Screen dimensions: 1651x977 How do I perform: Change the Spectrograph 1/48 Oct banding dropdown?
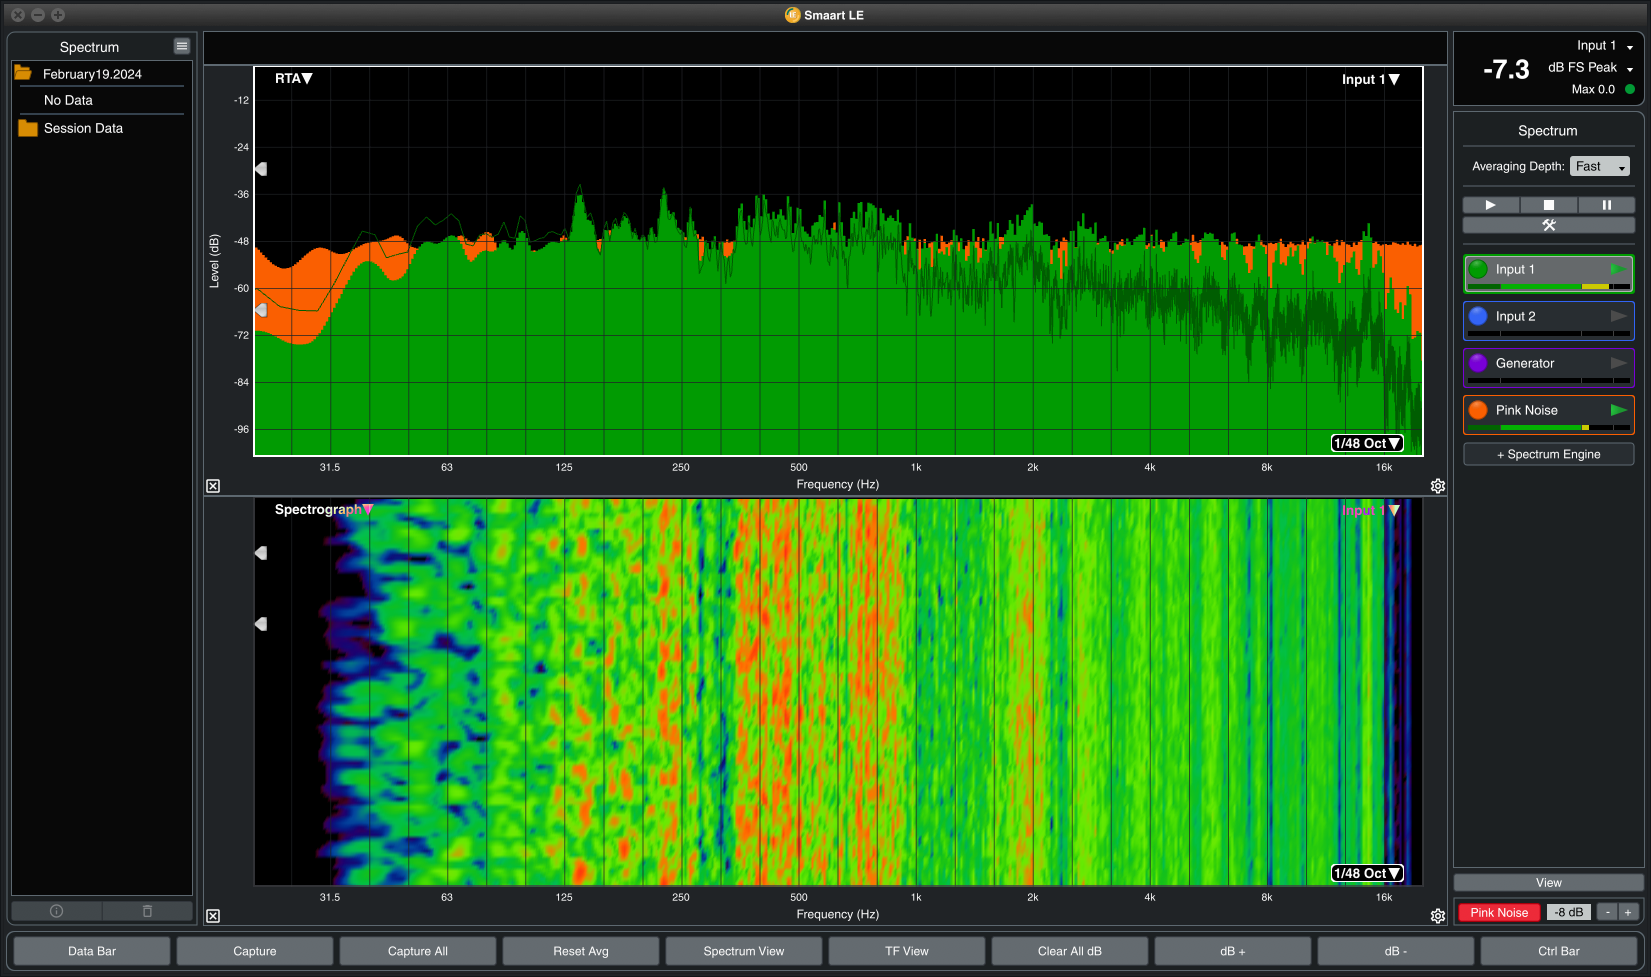point(1367,873)
